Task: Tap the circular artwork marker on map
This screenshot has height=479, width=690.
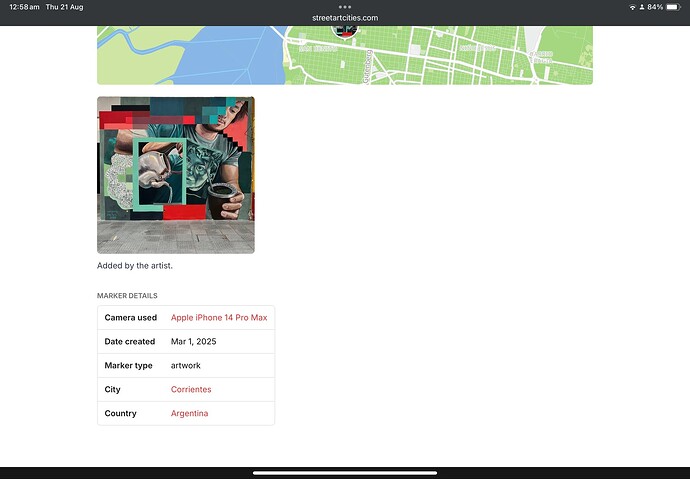Action: point(344,32)
